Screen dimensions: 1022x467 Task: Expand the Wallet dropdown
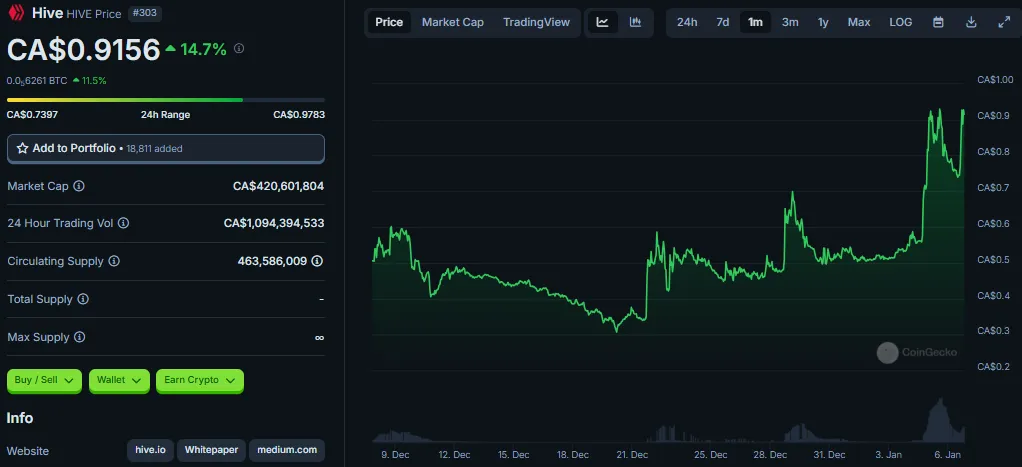(119, 380)
